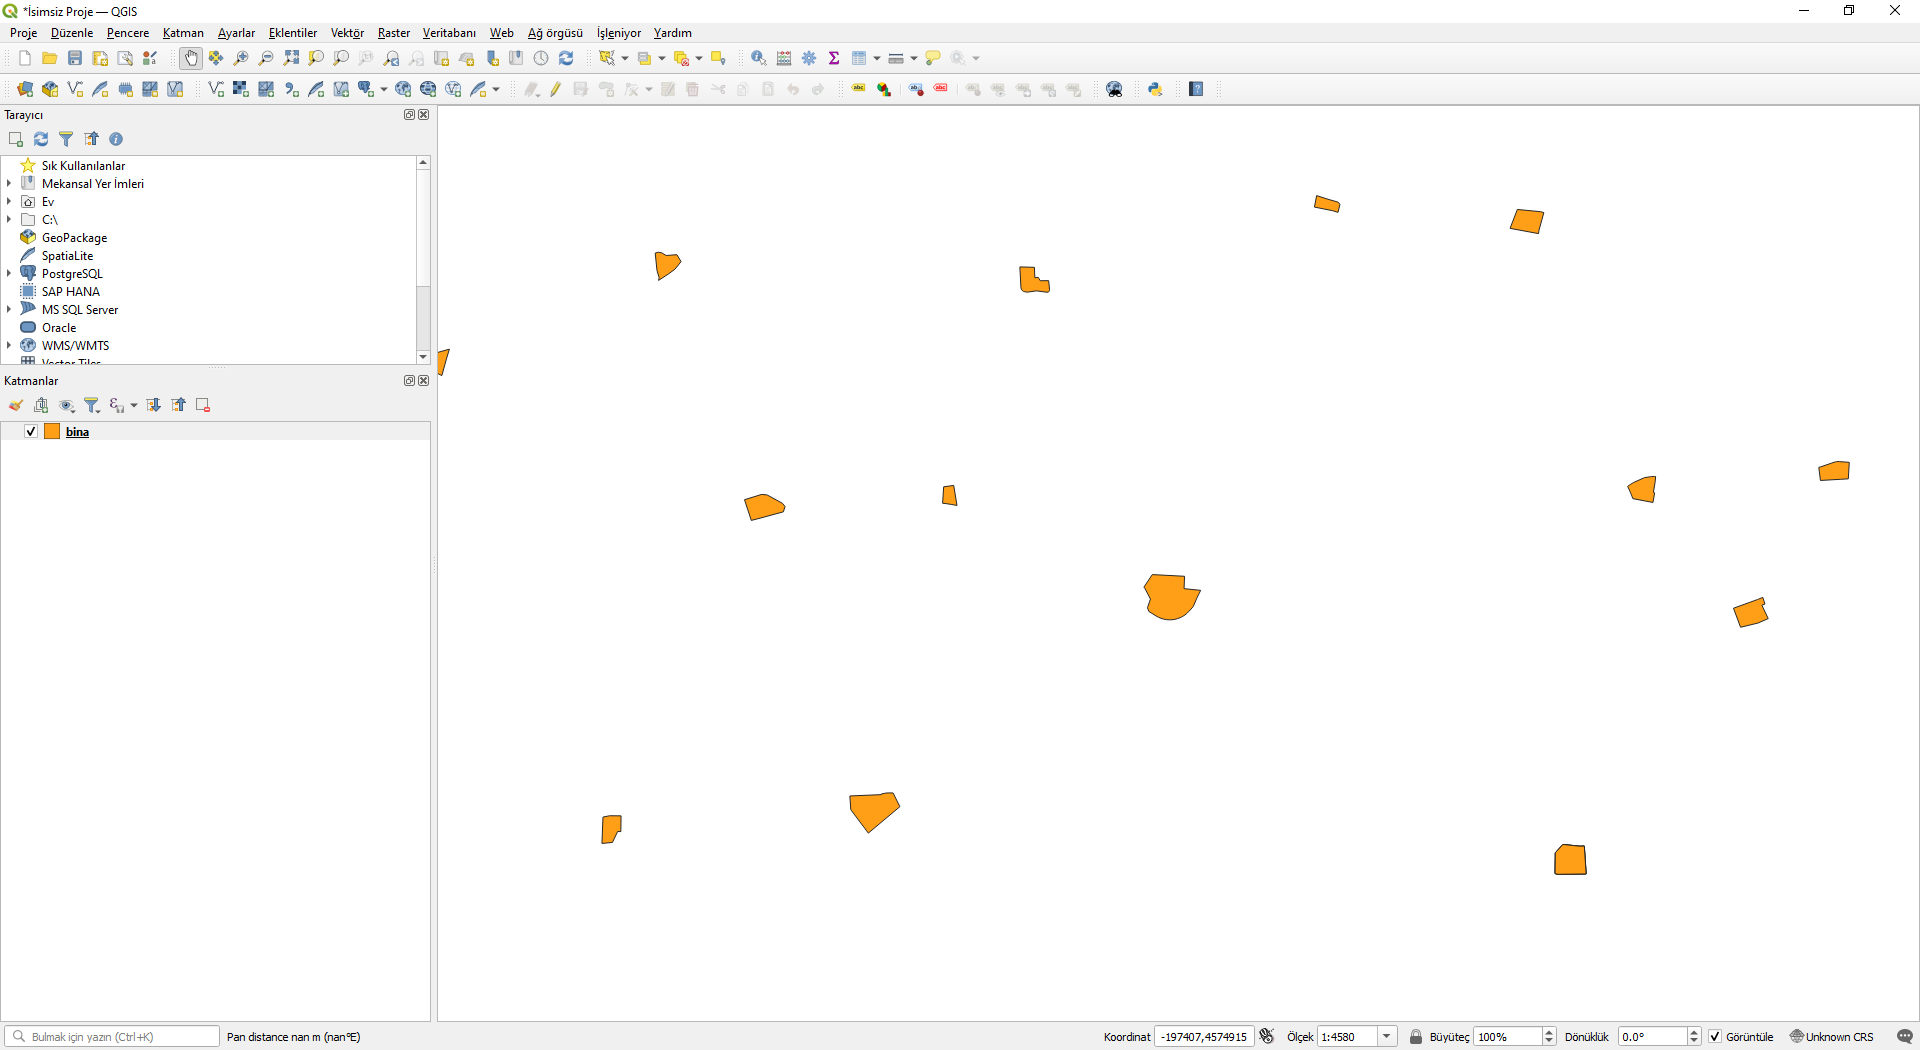The image size is (1920, 1050).
Task: Click the Bulmak için yazın search field
Action: pyautogui.click(x=112, y=1036)
